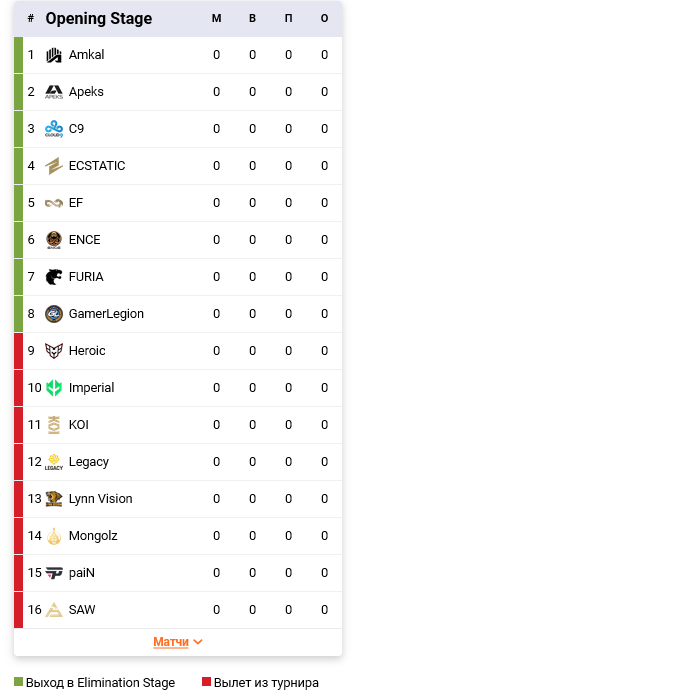698x695 pixels.
Task: Select the paiN team logo
Action: click(x=54, y=573)
